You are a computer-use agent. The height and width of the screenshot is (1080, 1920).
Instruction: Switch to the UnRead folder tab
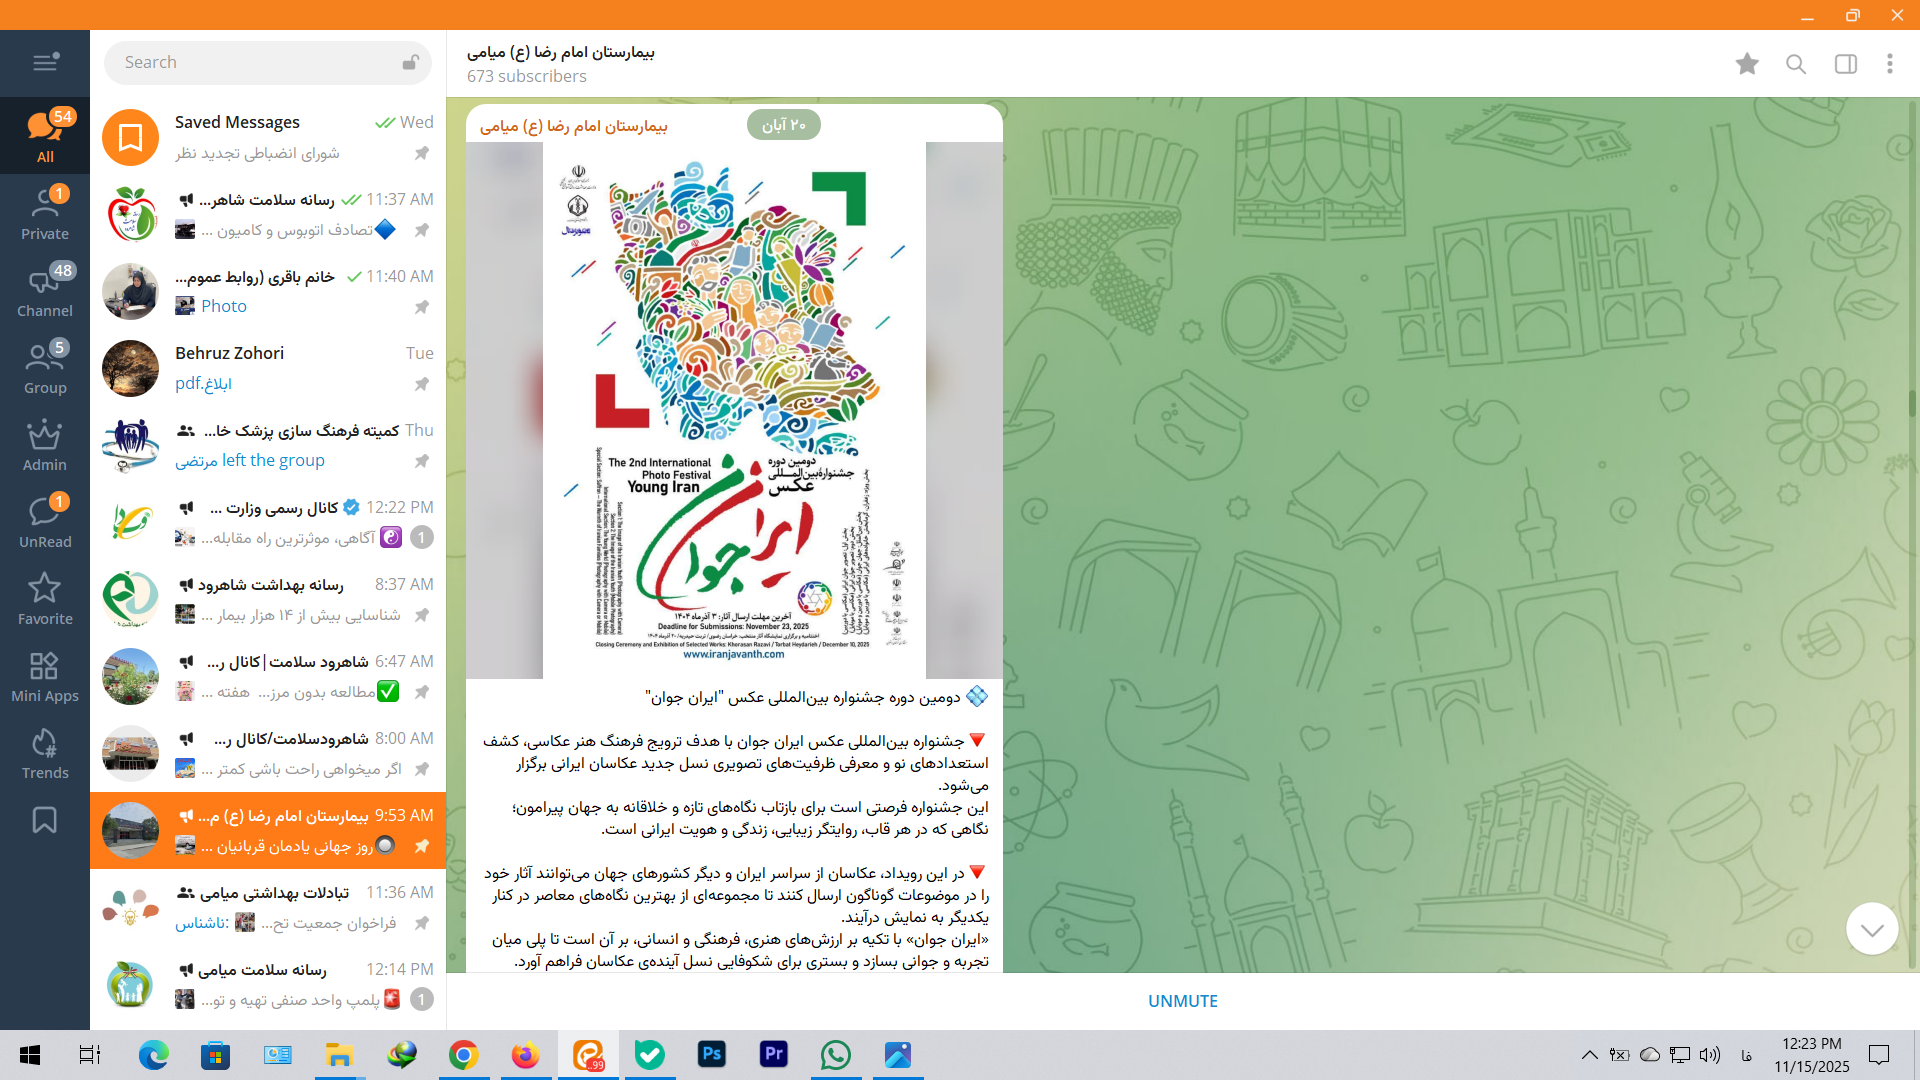(45, 523)
